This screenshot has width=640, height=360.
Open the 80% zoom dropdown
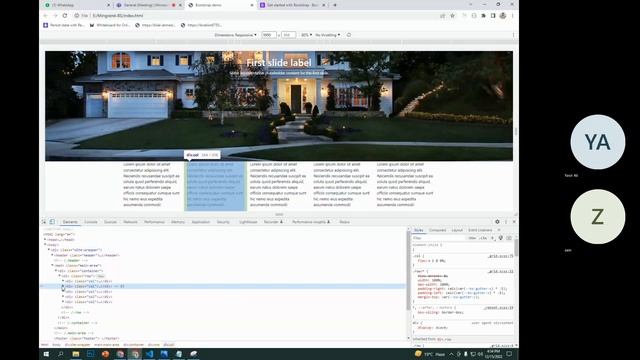(307, 35)
